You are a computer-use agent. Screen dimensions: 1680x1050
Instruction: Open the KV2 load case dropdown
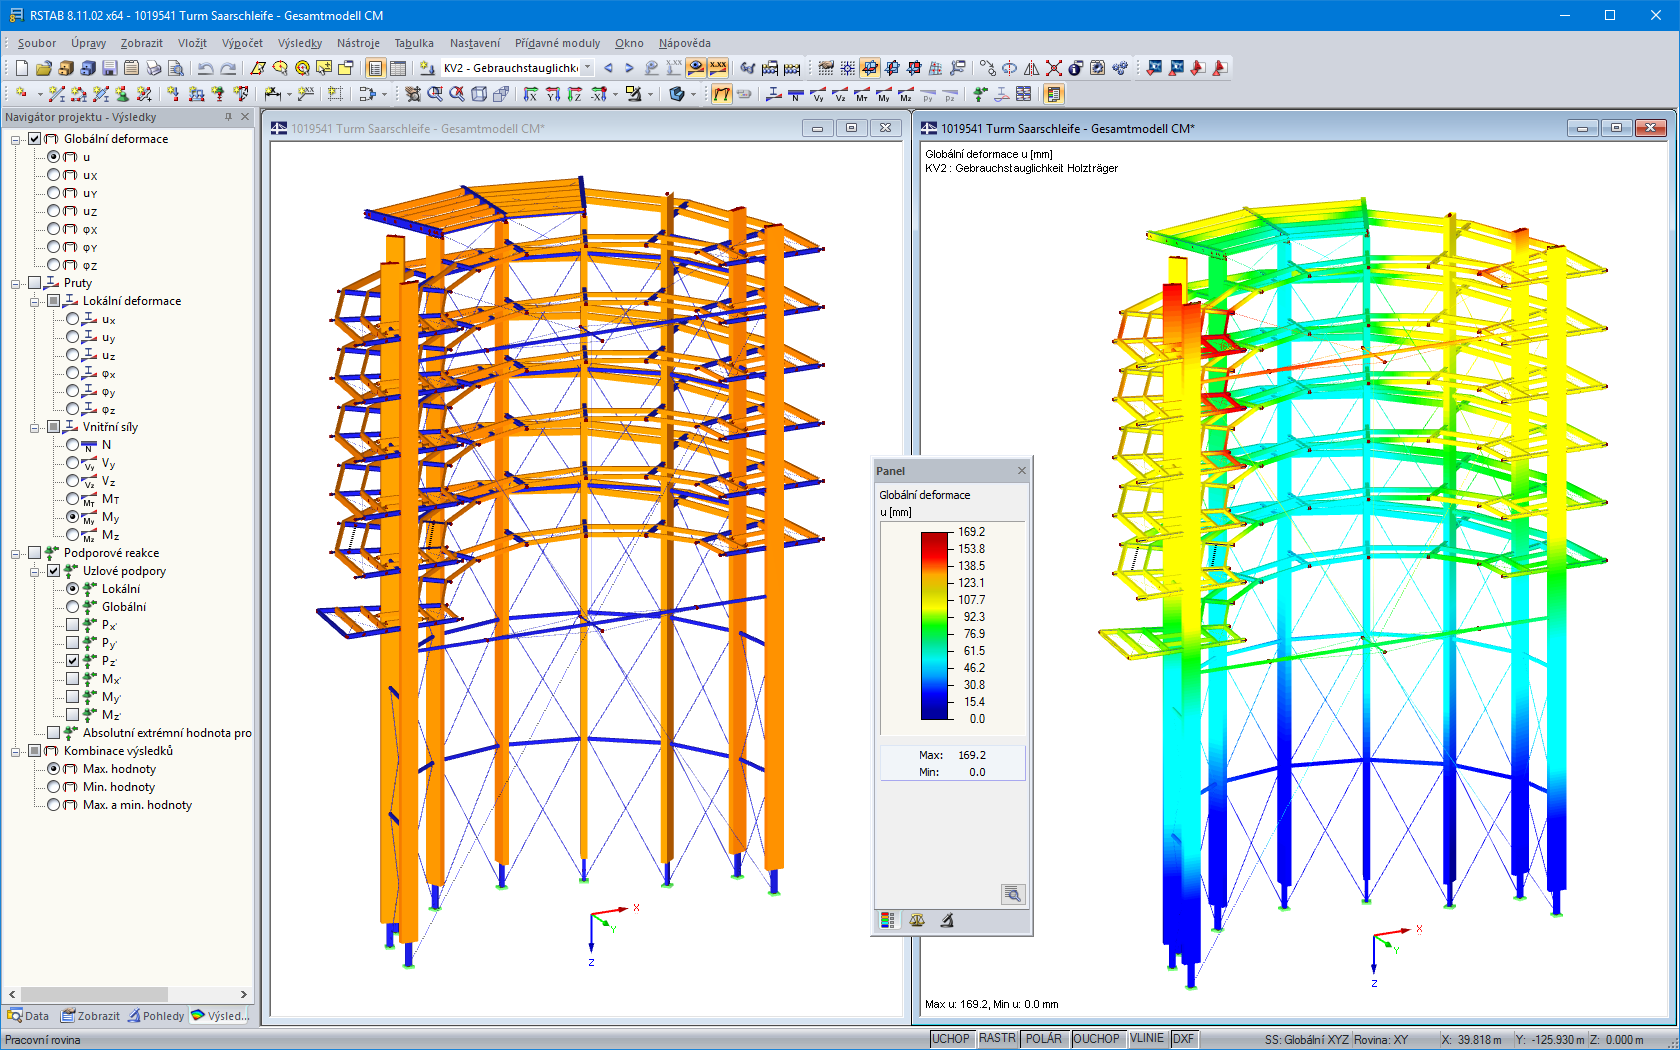tap(587, 68)
